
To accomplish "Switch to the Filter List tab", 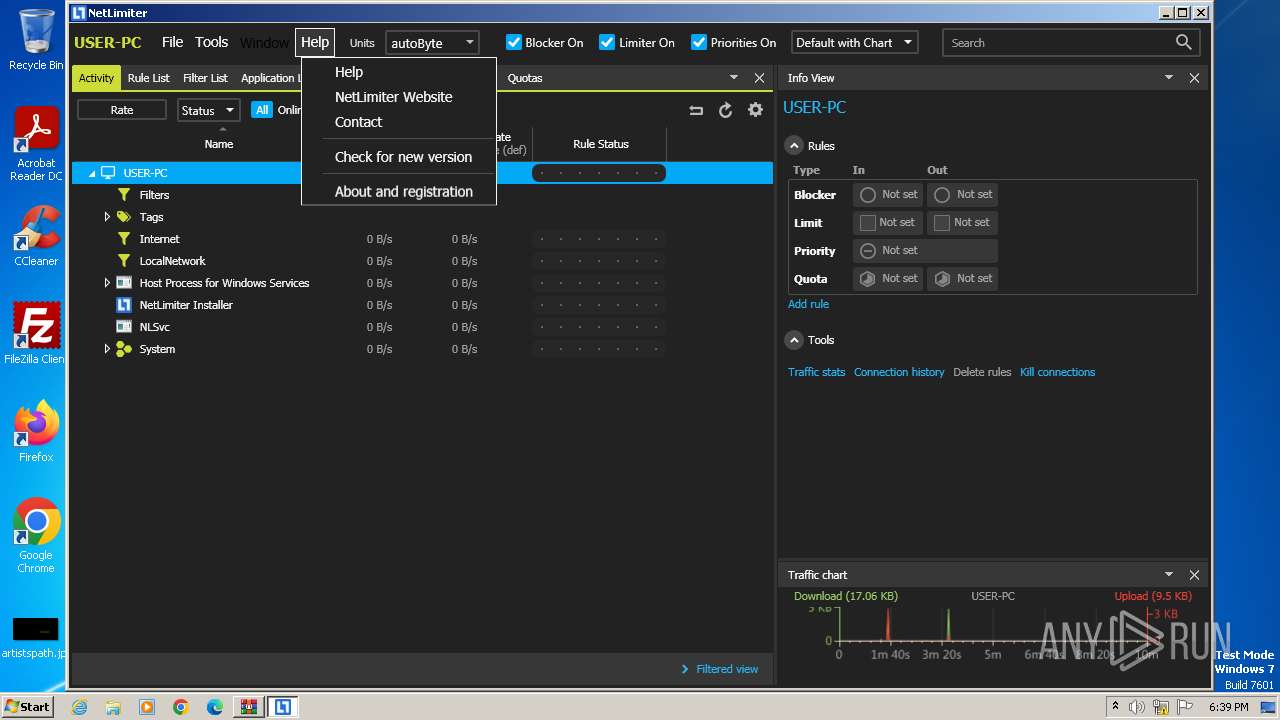I will [205, 78].
